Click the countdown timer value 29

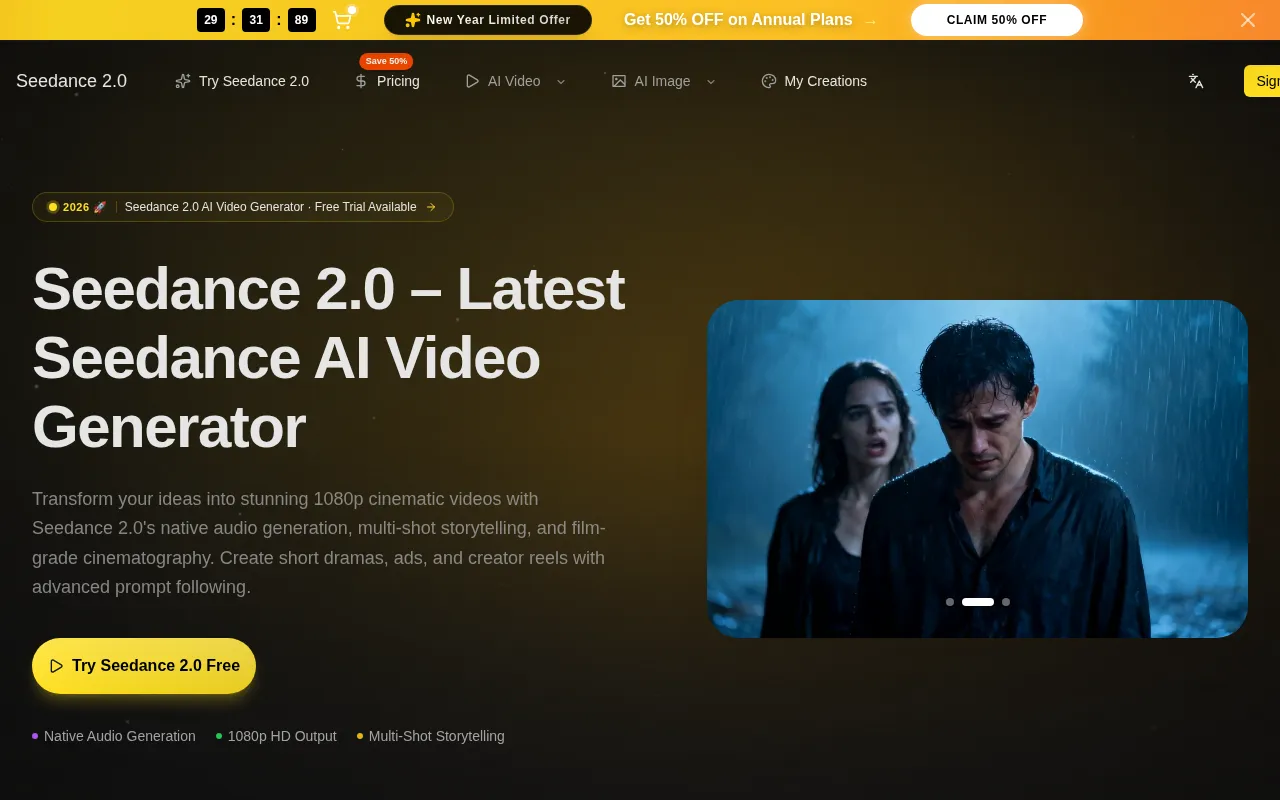pos(211,20)
